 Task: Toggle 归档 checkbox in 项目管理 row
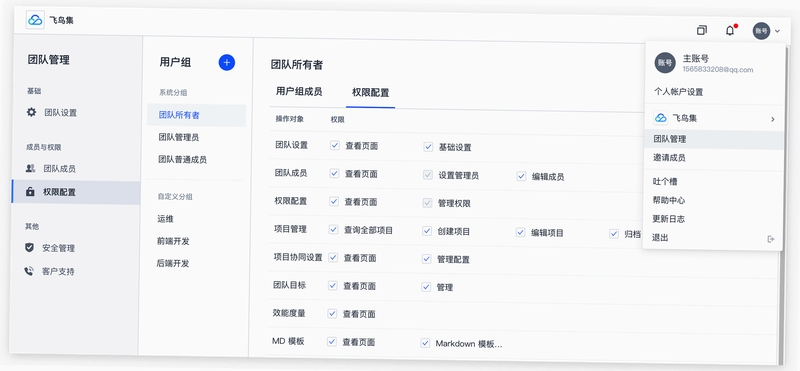point(614,234)
